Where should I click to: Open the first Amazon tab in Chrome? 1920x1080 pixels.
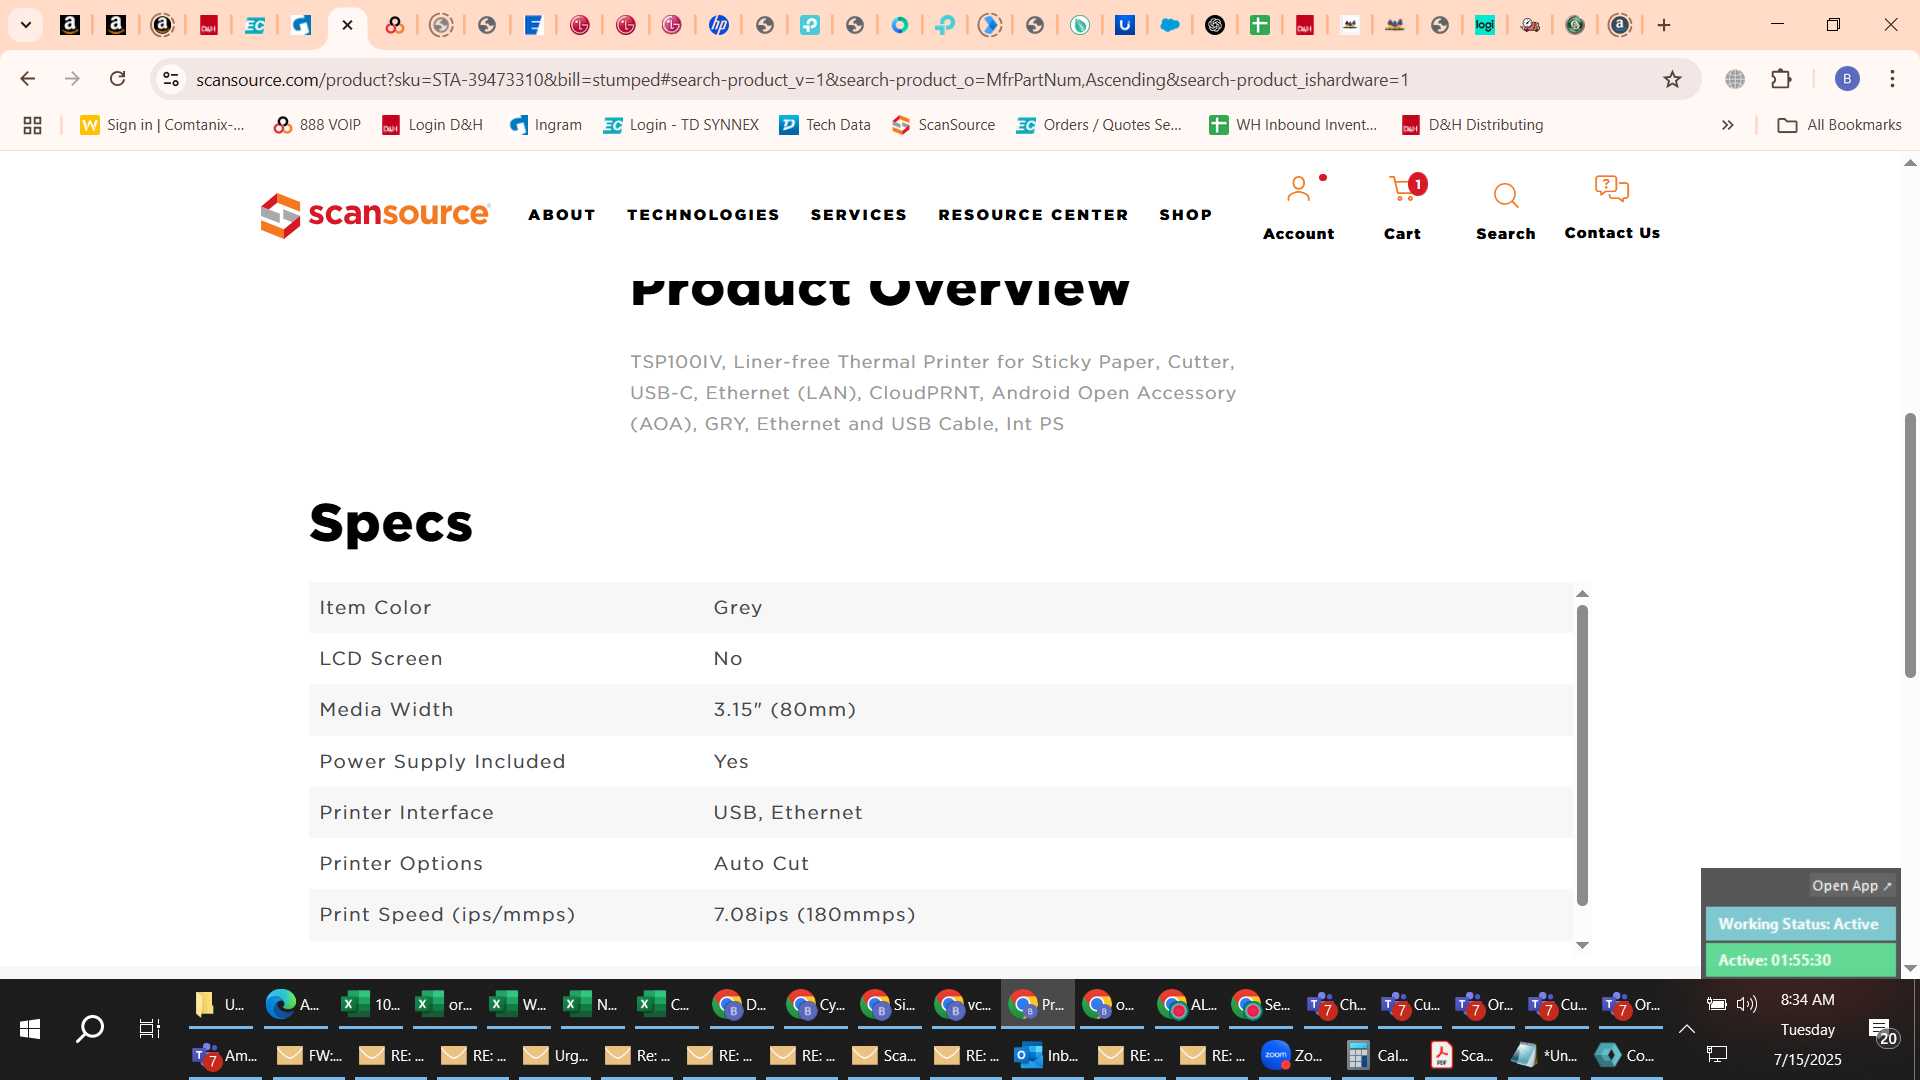pos(70,25)
